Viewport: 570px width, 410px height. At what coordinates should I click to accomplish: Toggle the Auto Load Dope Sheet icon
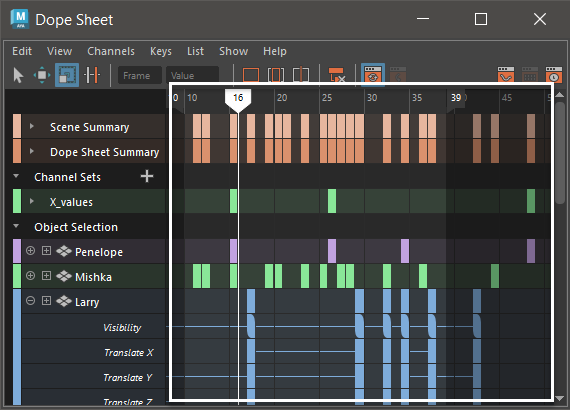tap(373, 75)
